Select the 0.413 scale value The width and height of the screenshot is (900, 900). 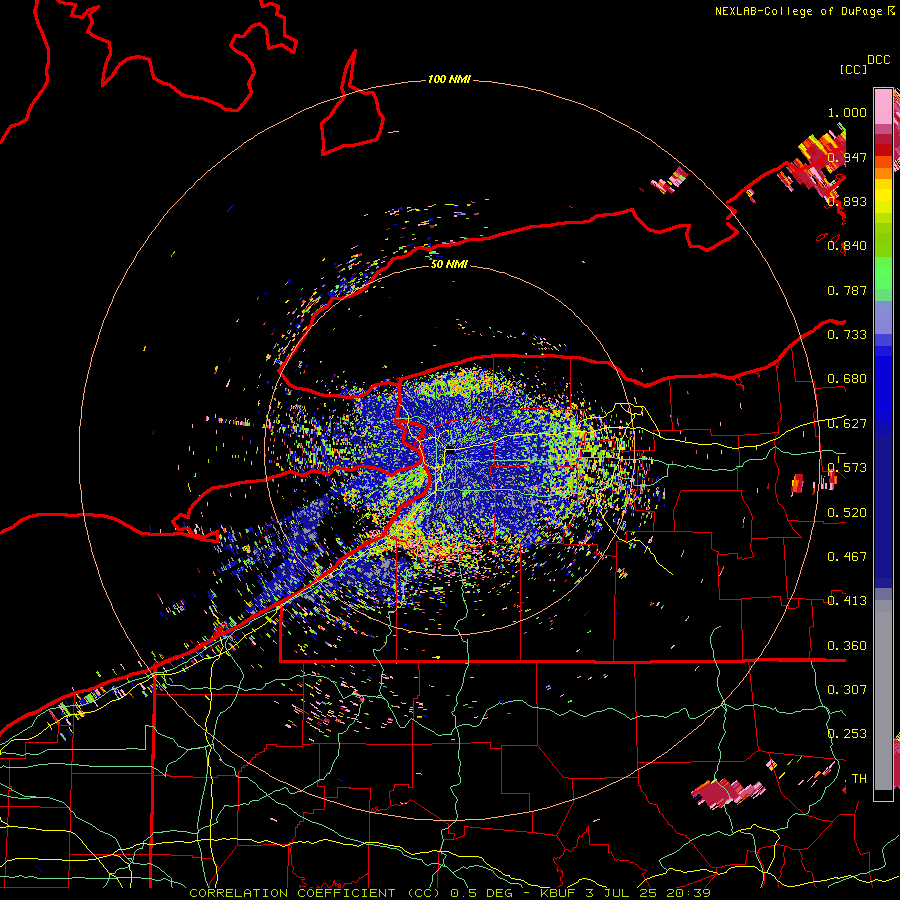tap(847, 601)
